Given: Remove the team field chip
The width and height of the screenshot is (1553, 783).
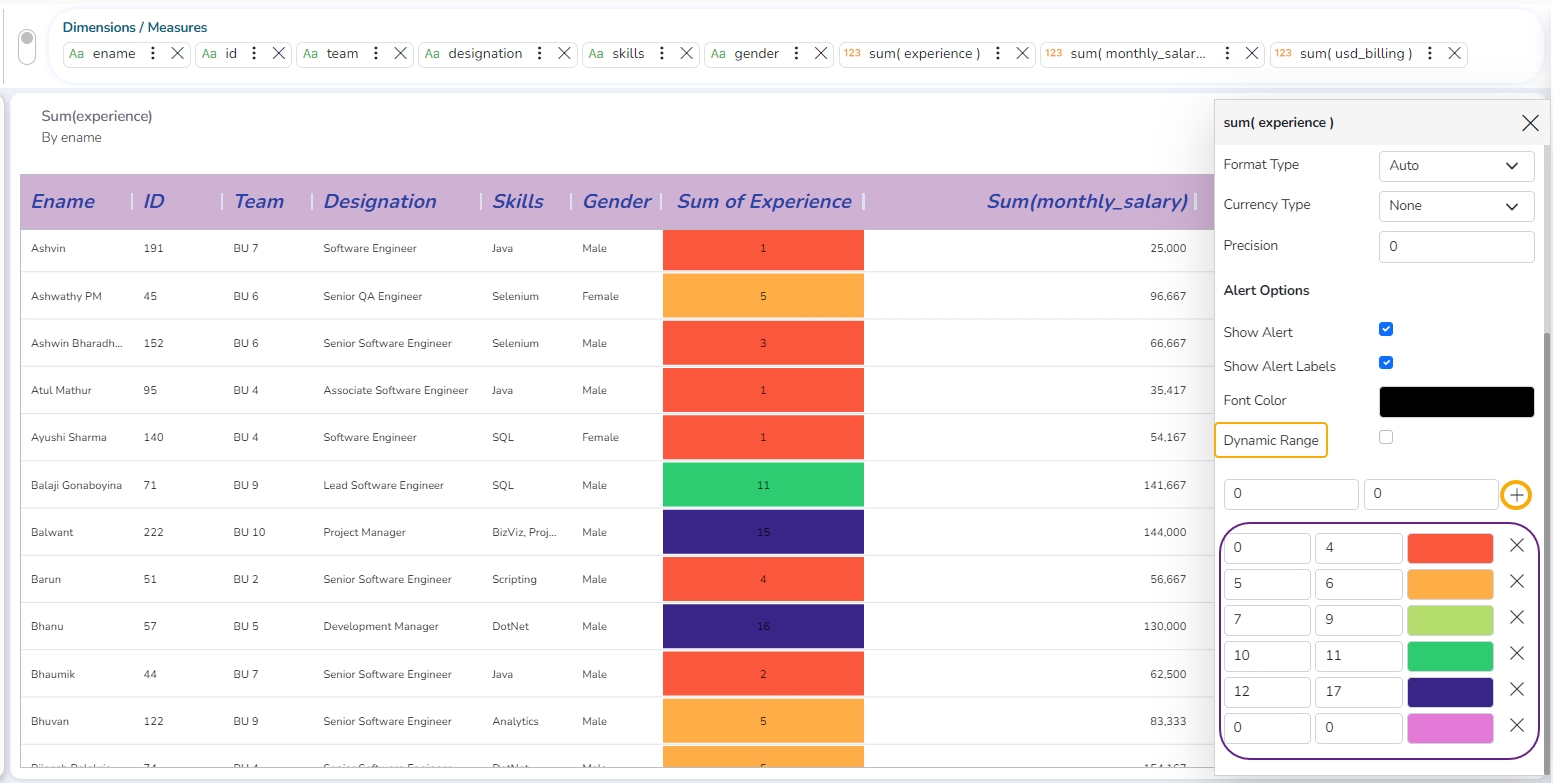Looking at the screenshot, I should point(400,54).
